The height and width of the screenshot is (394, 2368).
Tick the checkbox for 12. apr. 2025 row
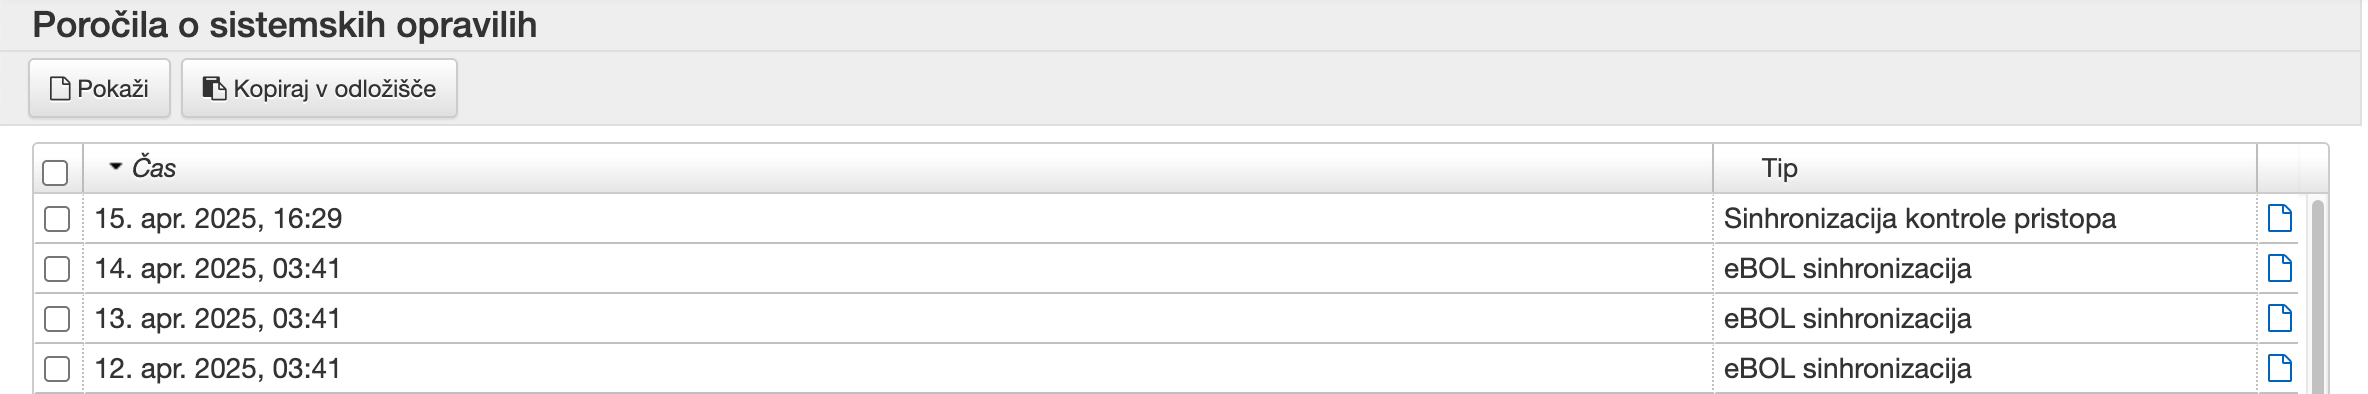57,368
